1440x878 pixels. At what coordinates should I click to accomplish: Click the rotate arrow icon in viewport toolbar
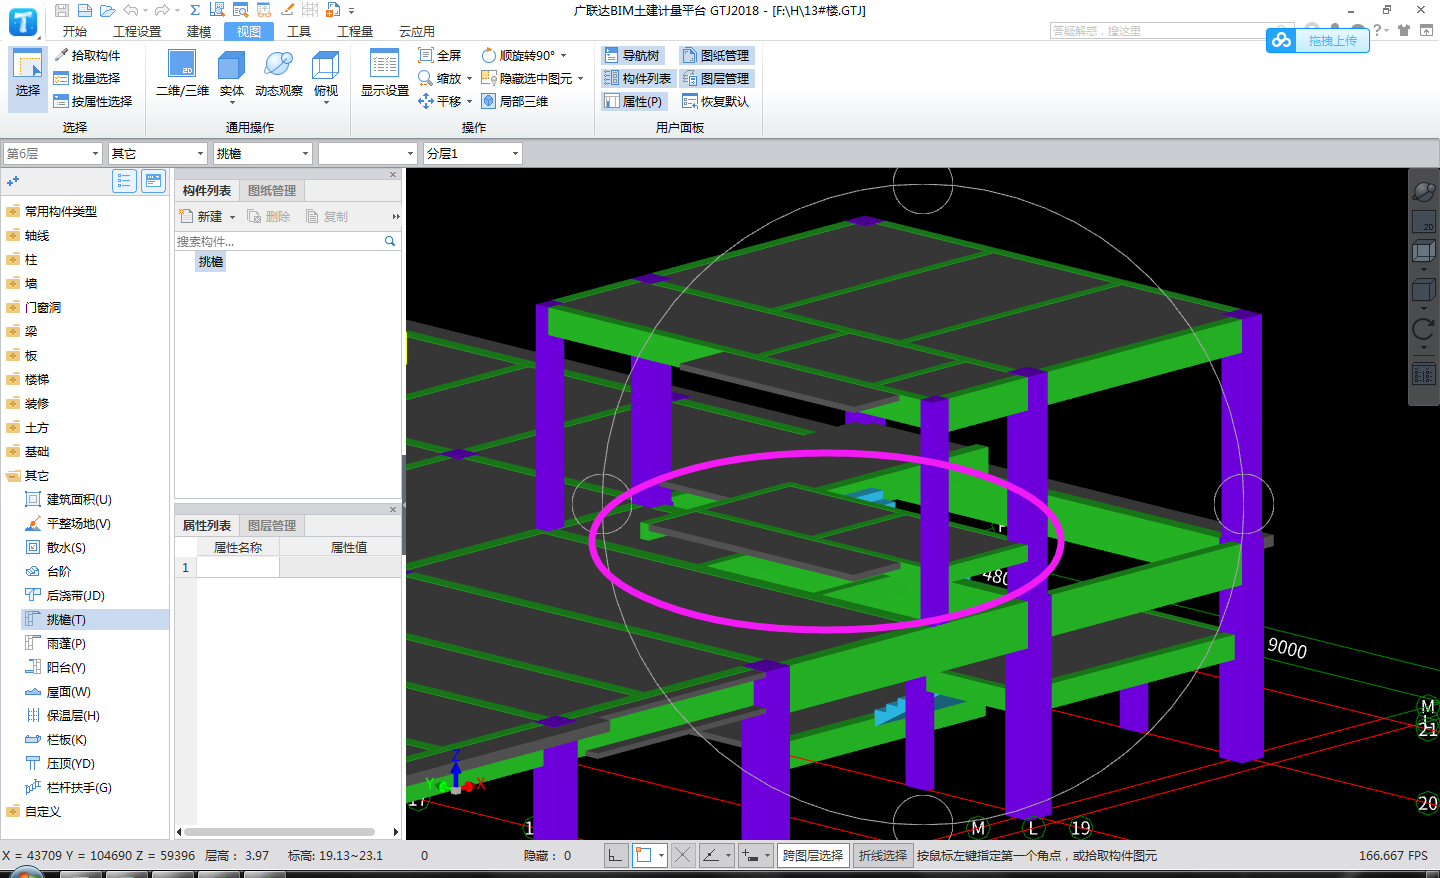click(1423, 330)
